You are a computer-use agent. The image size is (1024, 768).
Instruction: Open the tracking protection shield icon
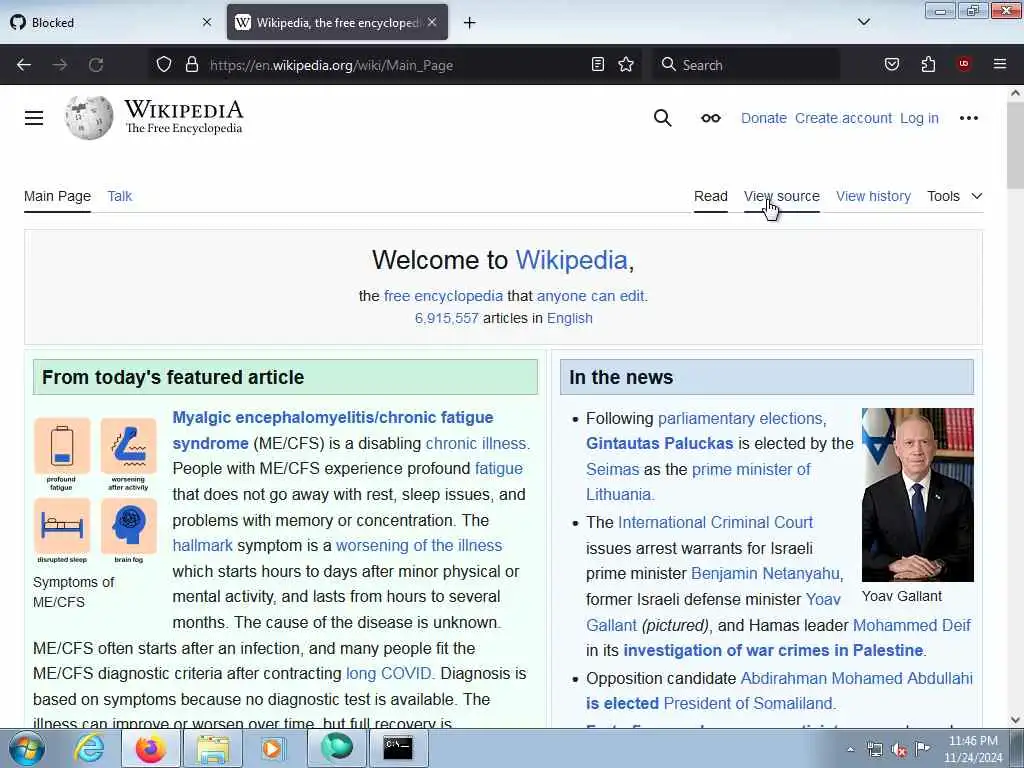pyautogui.click(x=164, y=65)
